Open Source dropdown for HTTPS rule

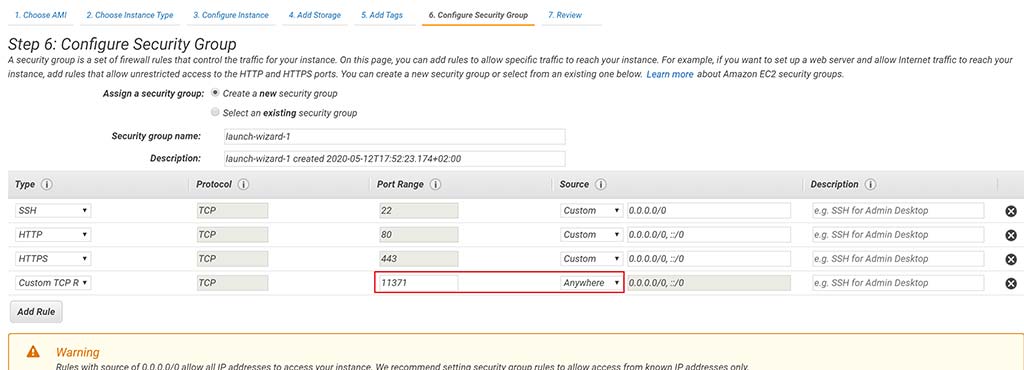click(591, 259)
